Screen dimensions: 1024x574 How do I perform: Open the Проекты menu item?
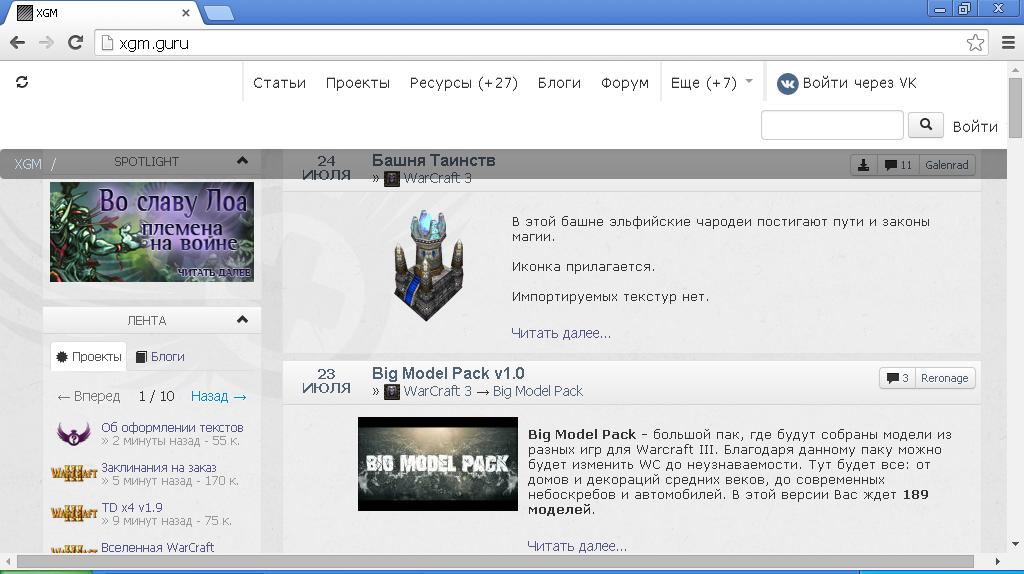click(358, 83)
